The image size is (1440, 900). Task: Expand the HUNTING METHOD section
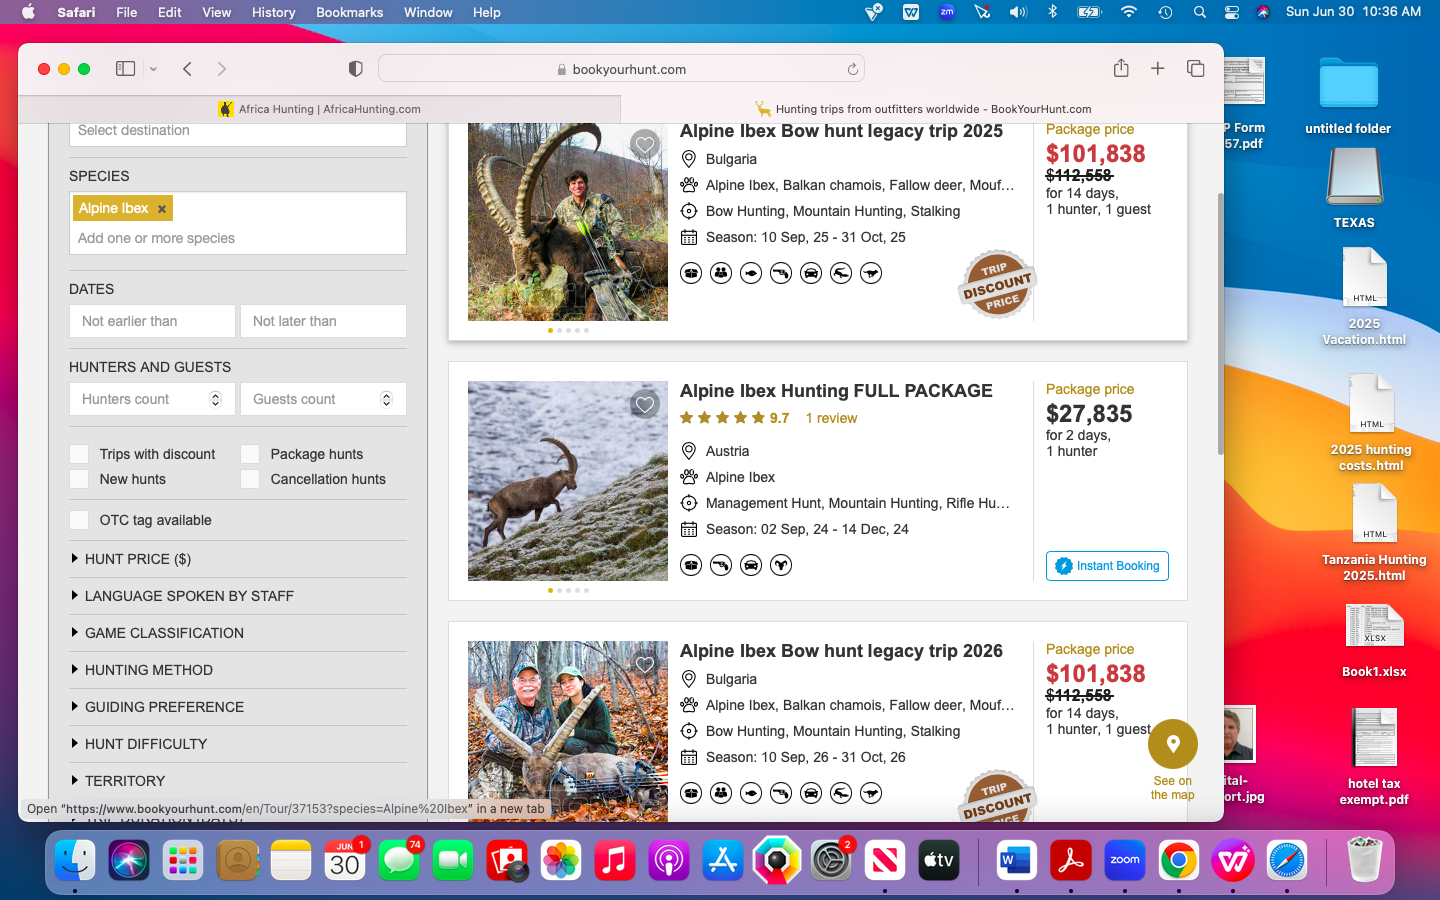click(148, 670)
